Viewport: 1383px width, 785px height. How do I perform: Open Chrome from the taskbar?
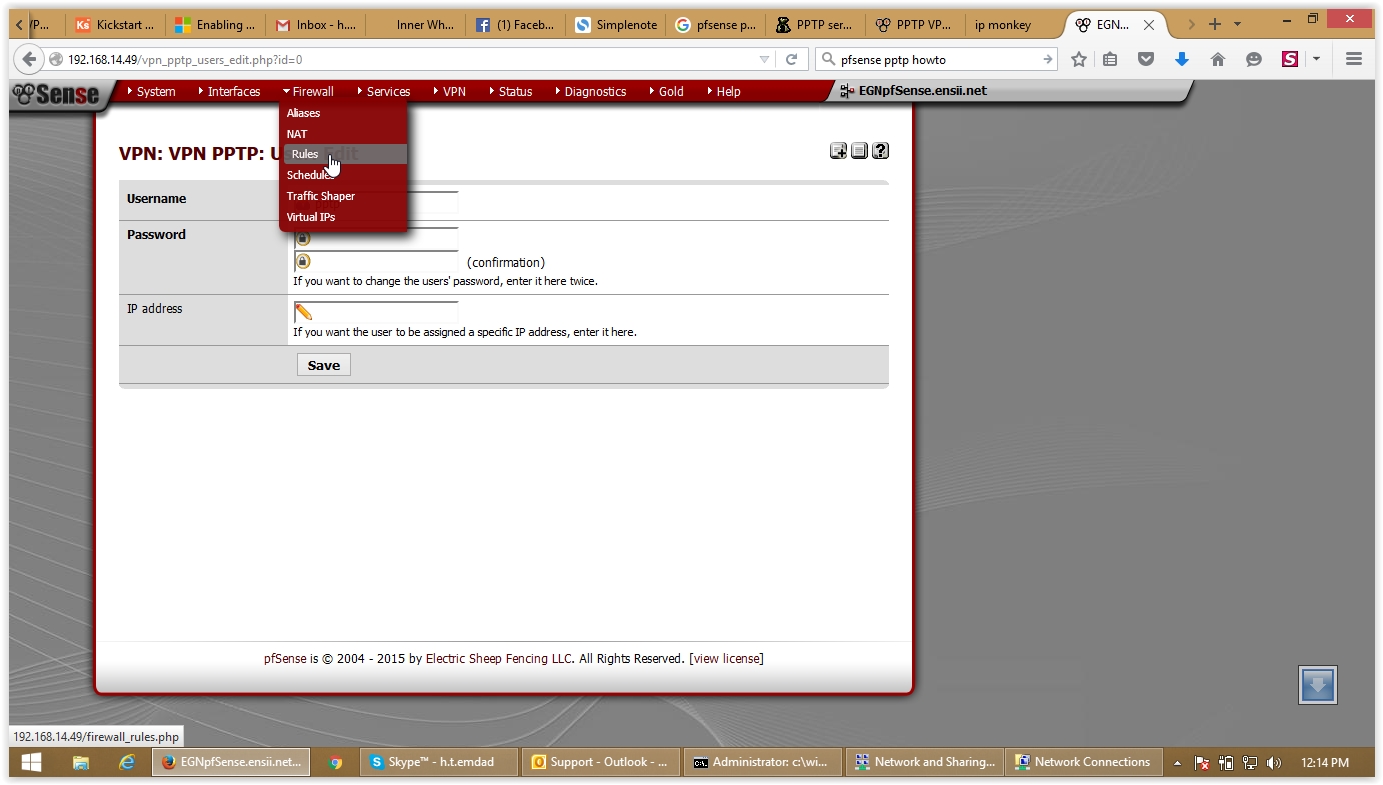coord(336,762)
